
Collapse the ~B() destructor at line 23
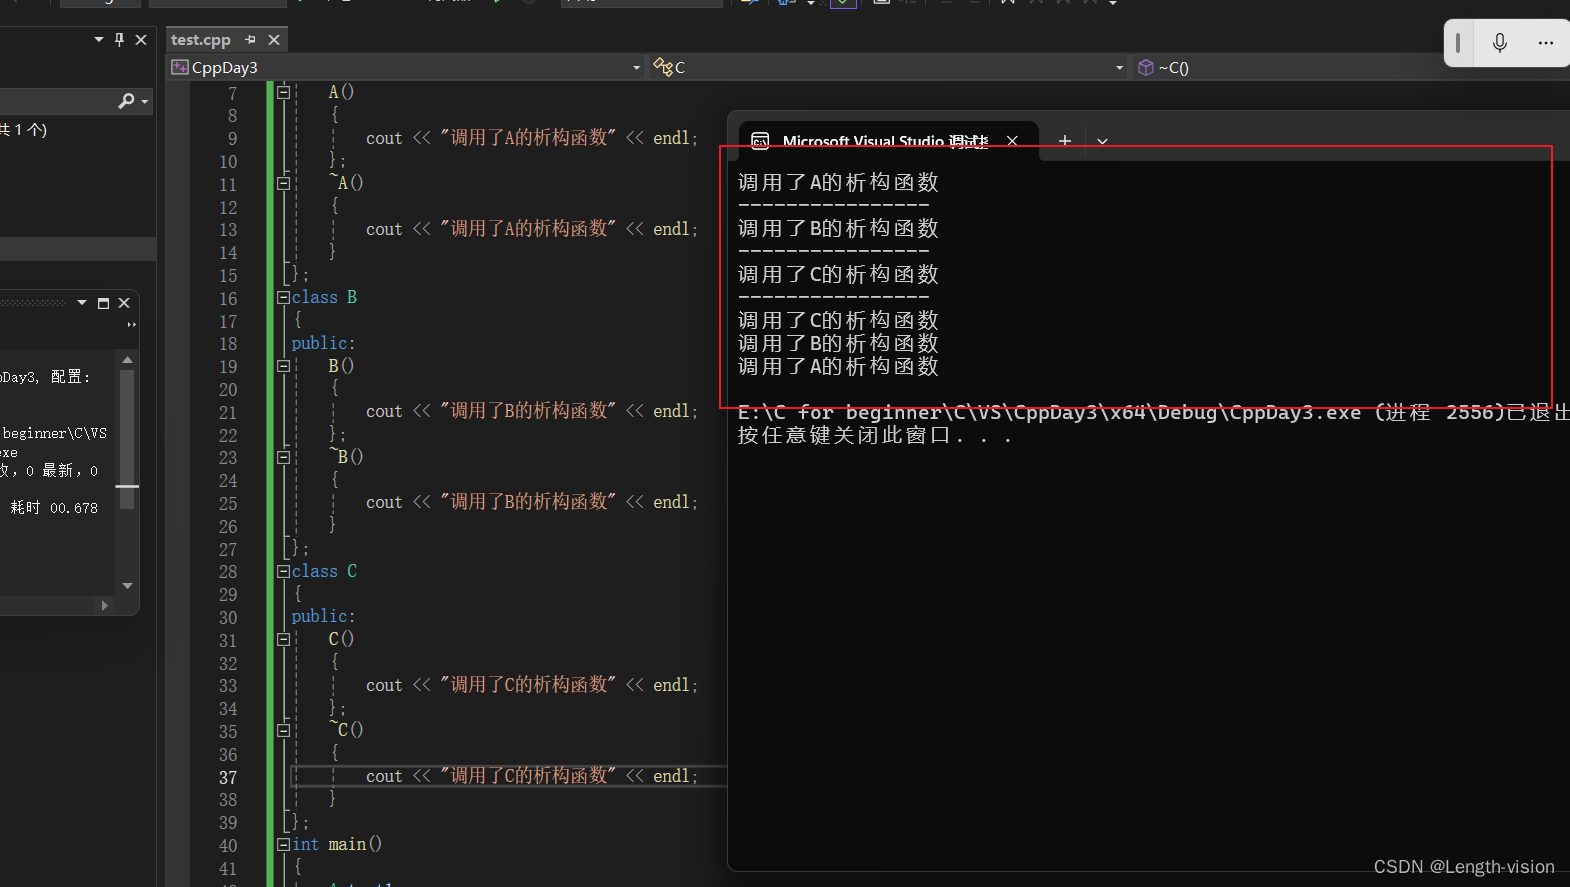click(x=283, y=457)
